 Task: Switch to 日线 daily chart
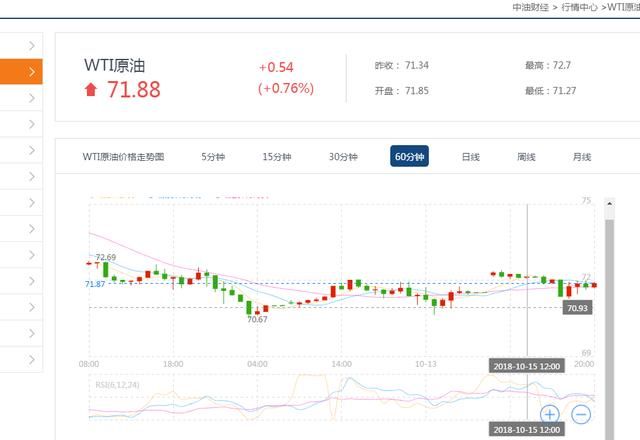tap(471, 157)
